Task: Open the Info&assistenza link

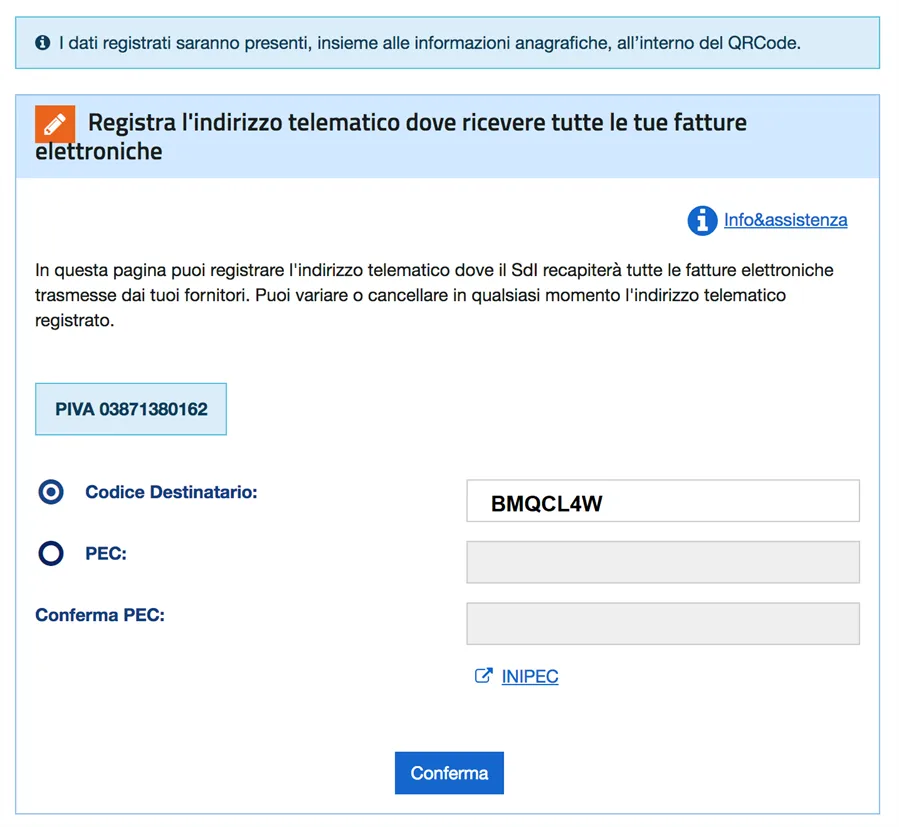Action: pos(785,220)
